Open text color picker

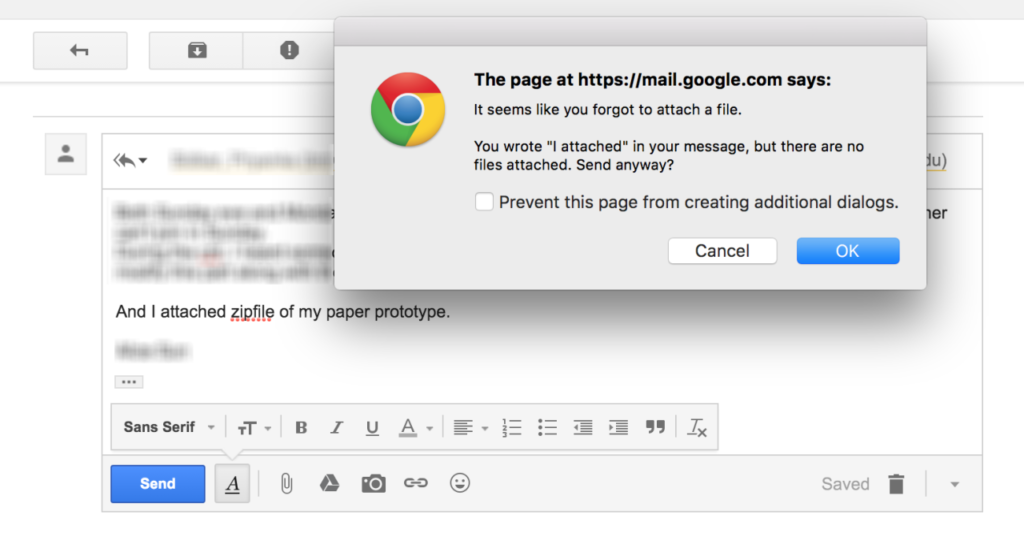[x=415, y=428]
